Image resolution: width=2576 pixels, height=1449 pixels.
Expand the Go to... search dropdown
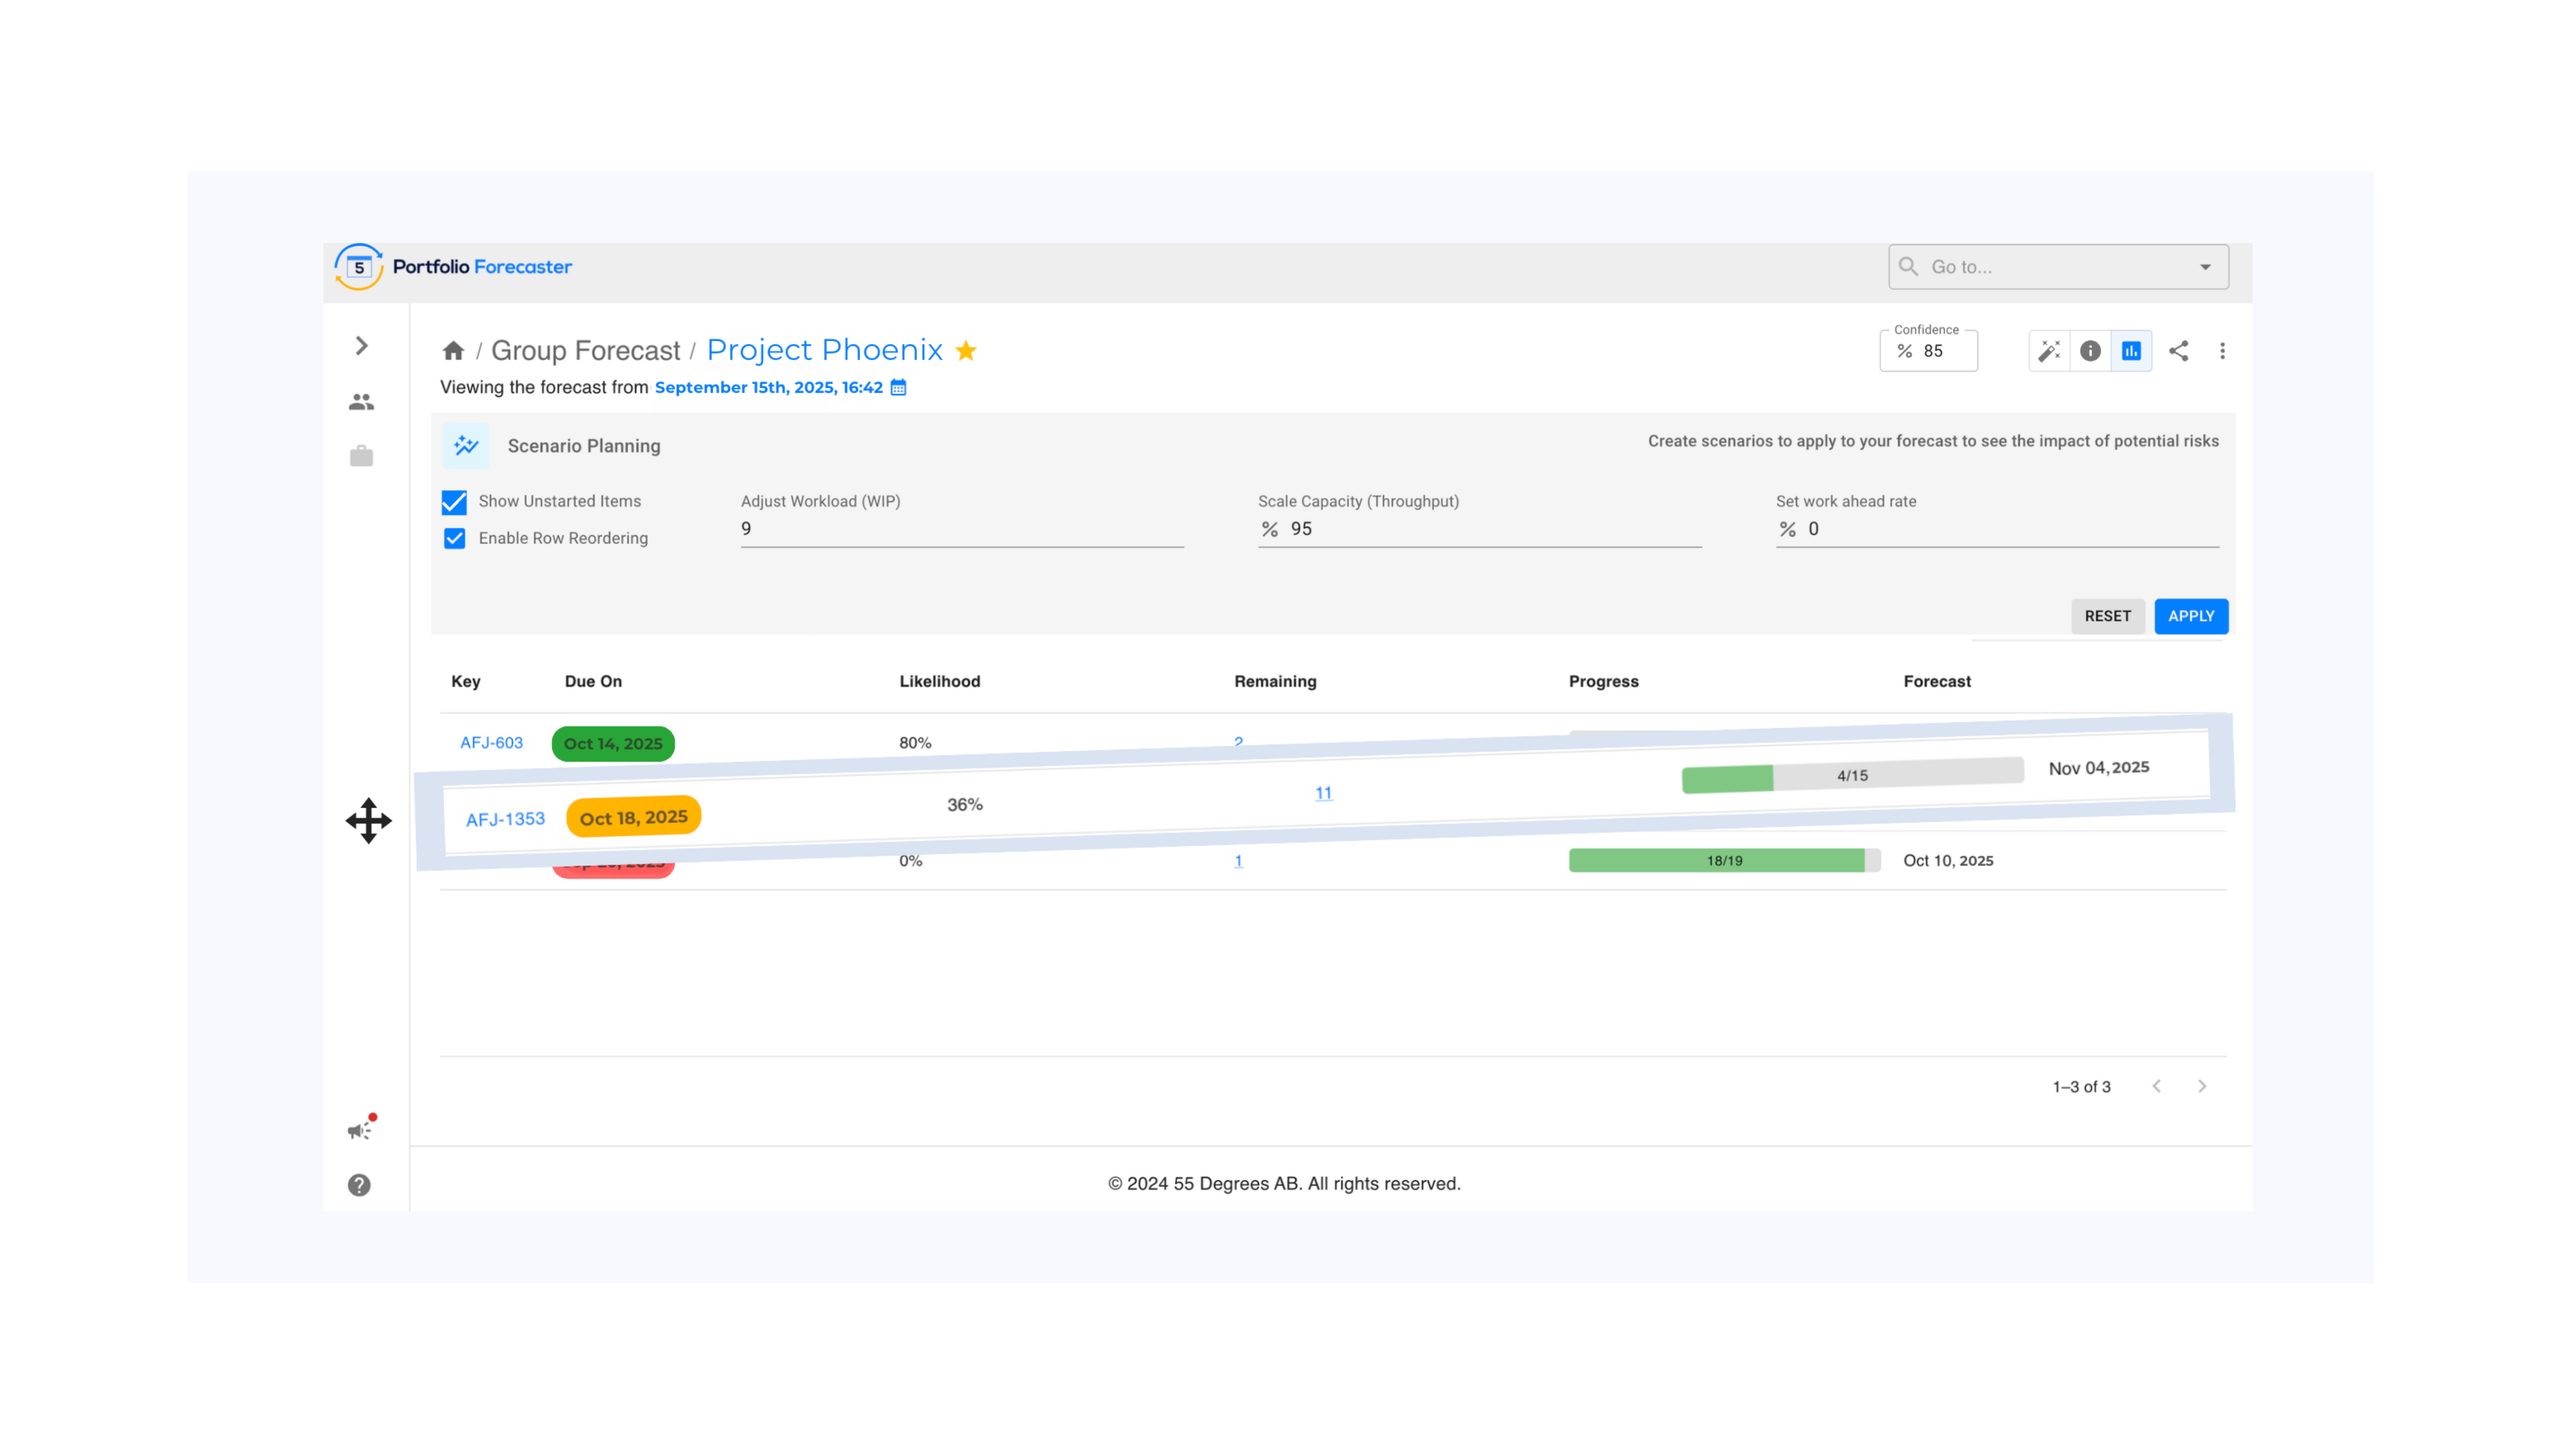[2205, 267]
